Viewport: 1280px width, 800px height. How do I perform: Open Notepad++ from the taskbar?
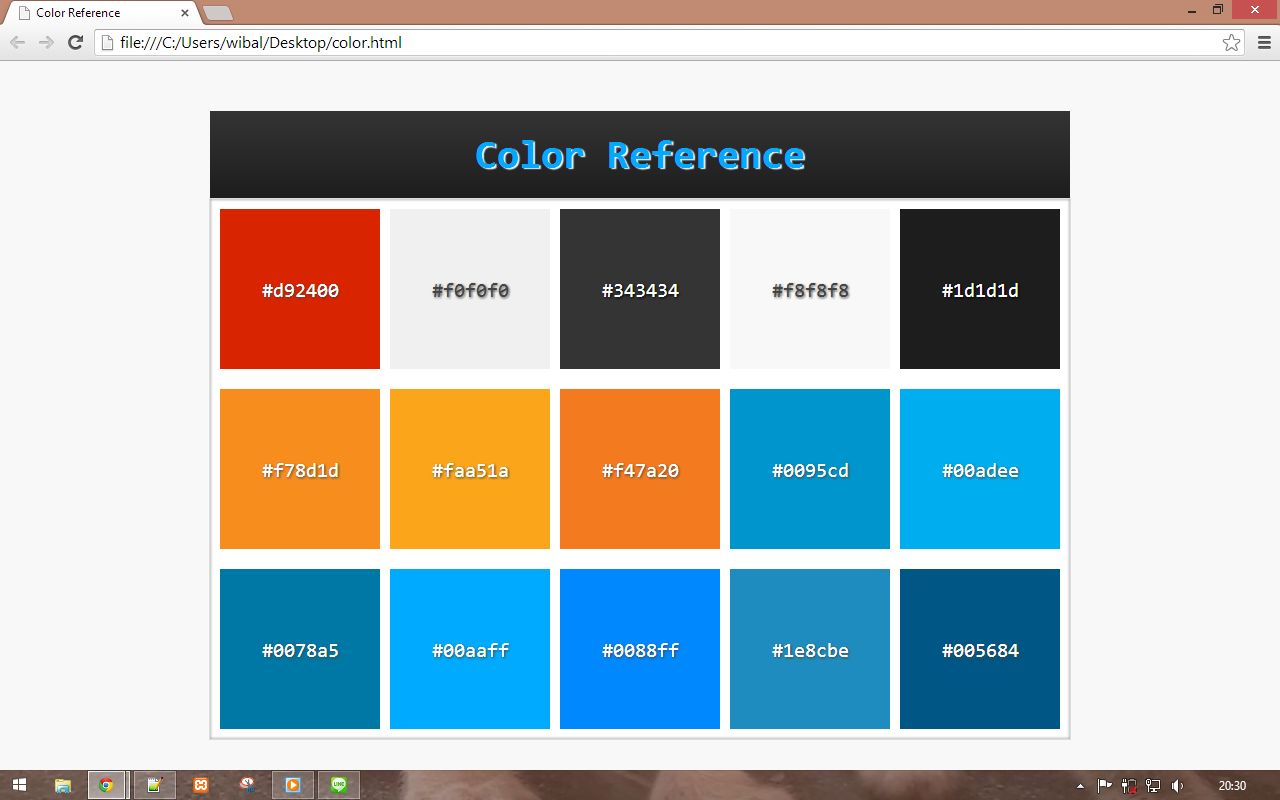click(x=154, y=785)
